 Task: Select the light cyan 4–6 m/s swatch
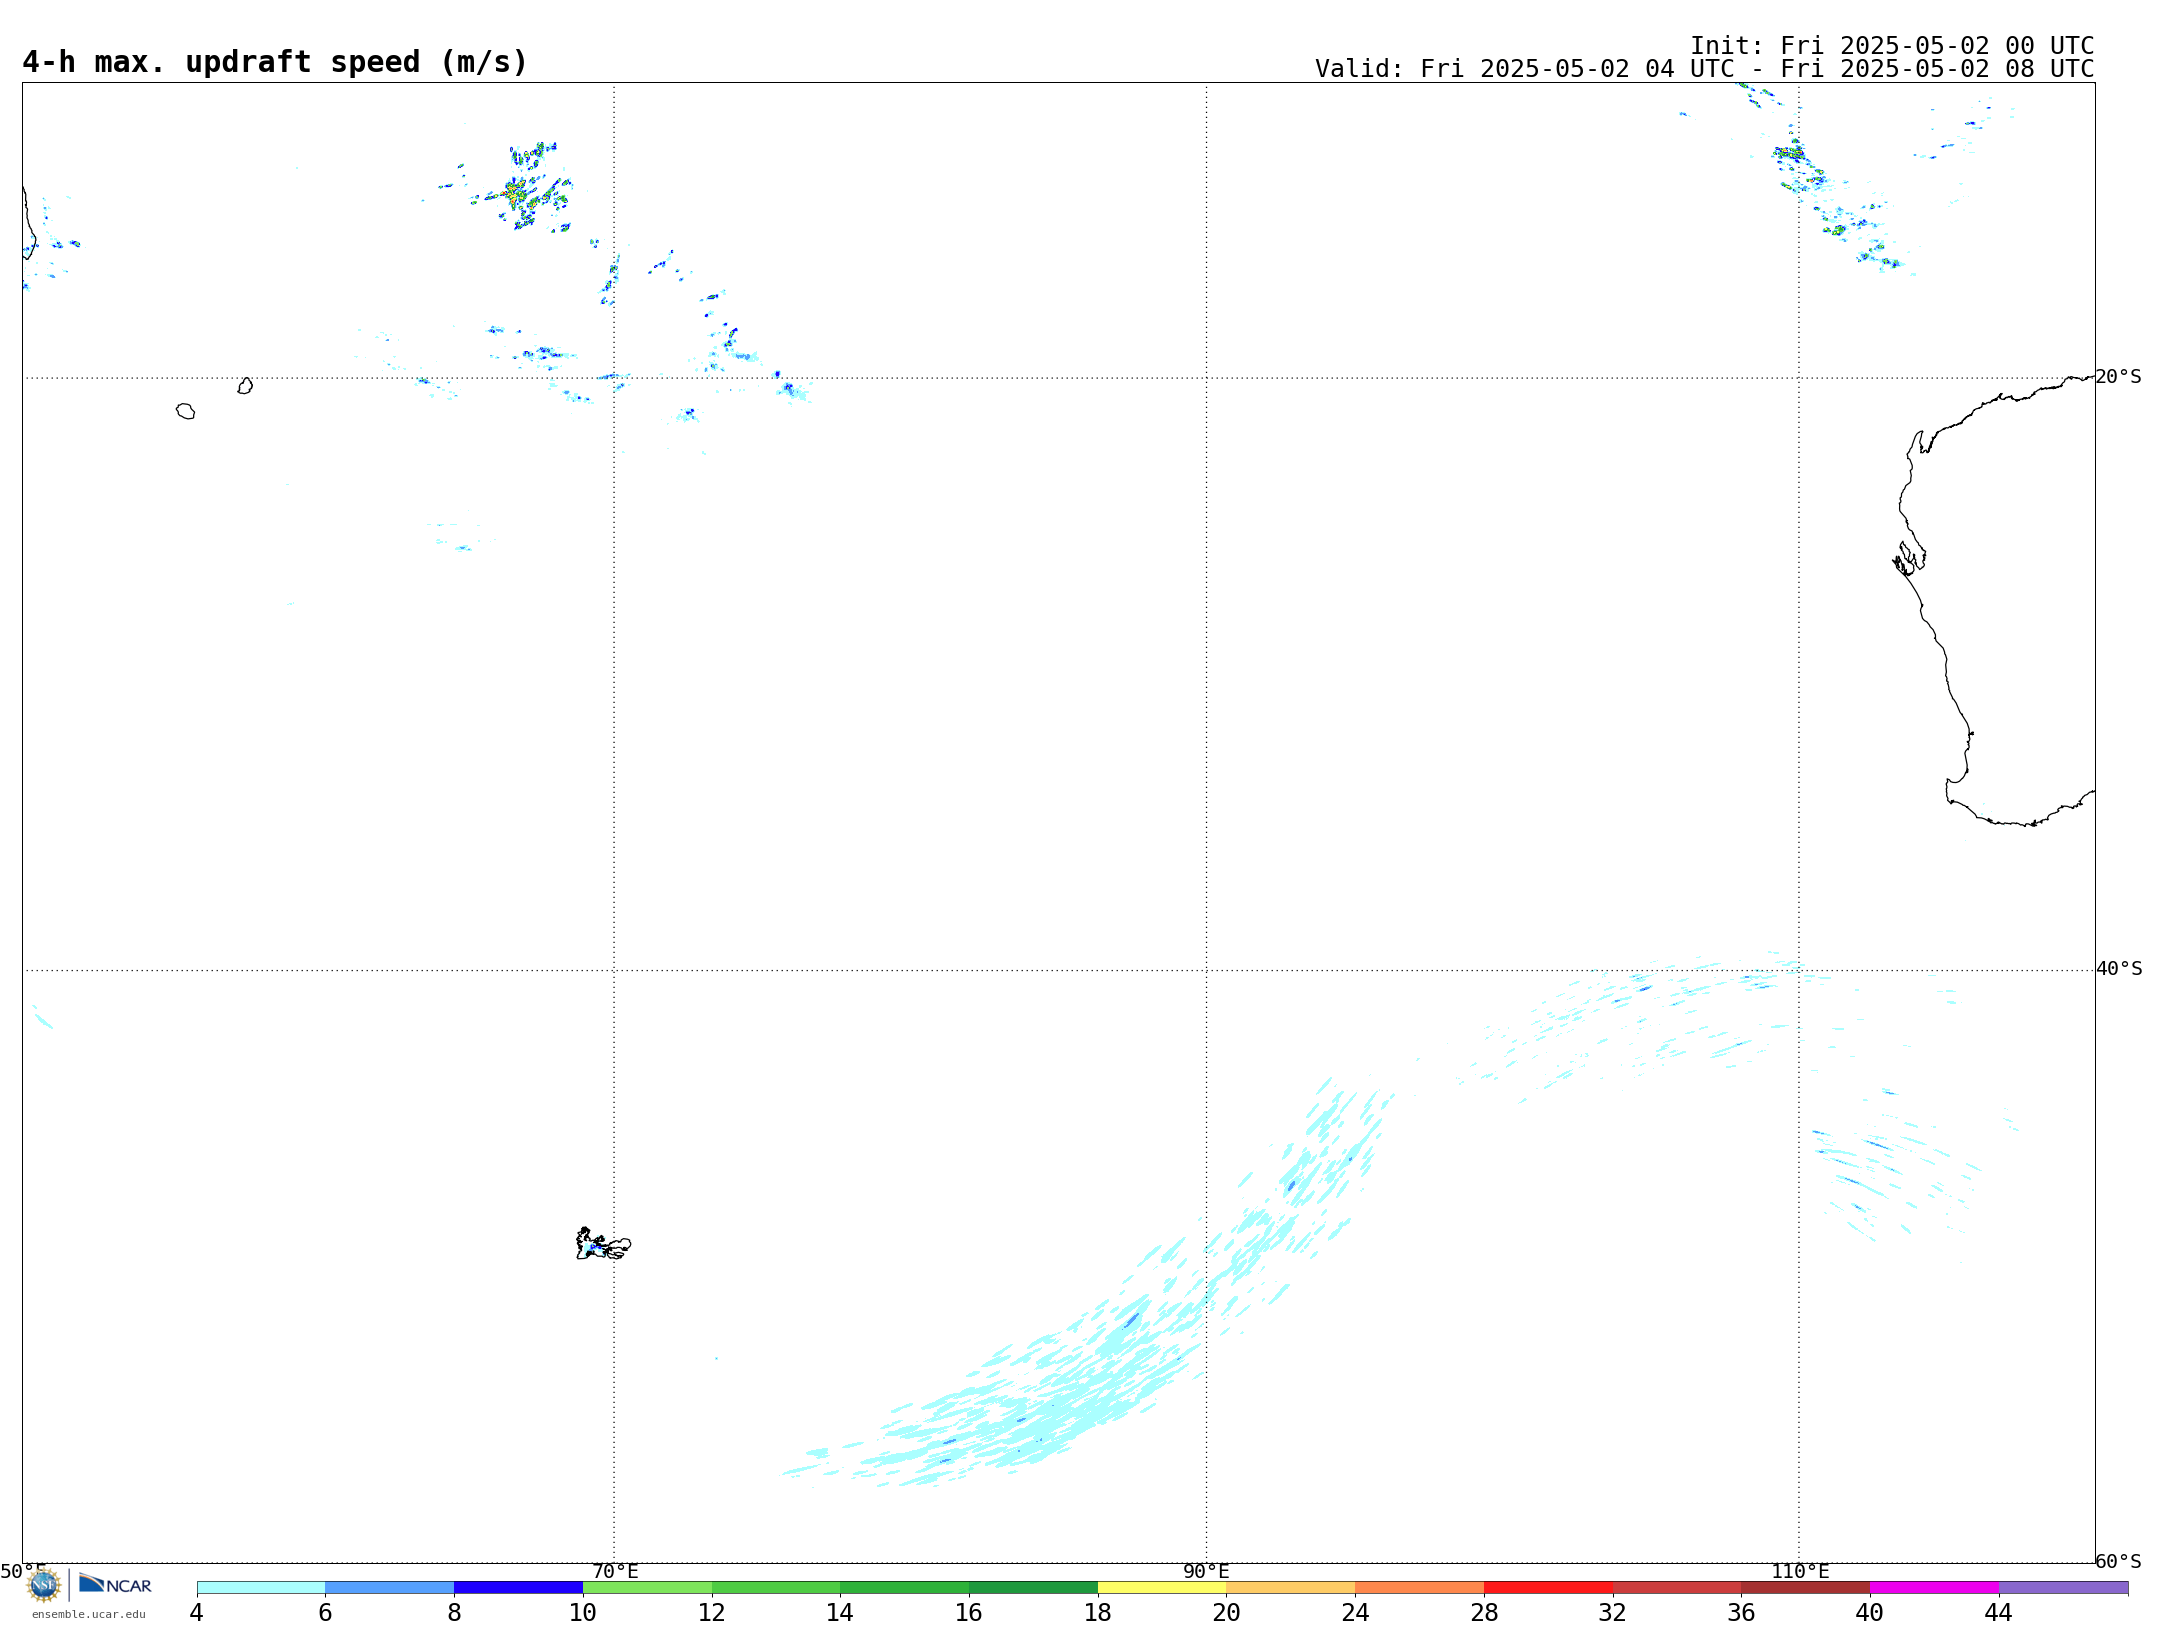coord(261,1588)
